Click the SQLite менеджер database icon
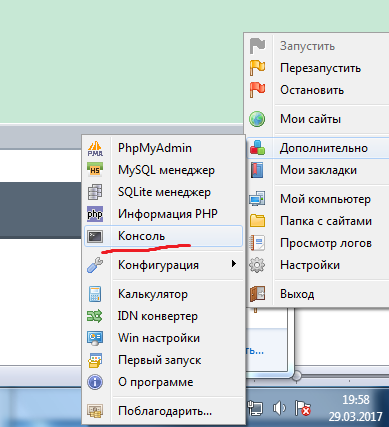Viewport: 389px width, 427px height. pos(95,192)
